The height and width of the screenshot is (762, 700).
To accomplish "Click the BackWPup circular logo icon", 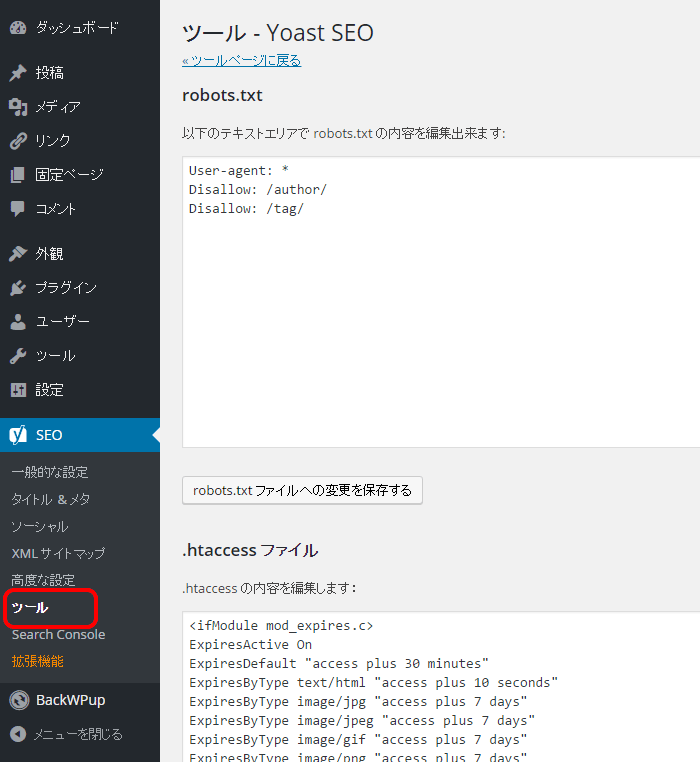I will [x=19, y=700].
